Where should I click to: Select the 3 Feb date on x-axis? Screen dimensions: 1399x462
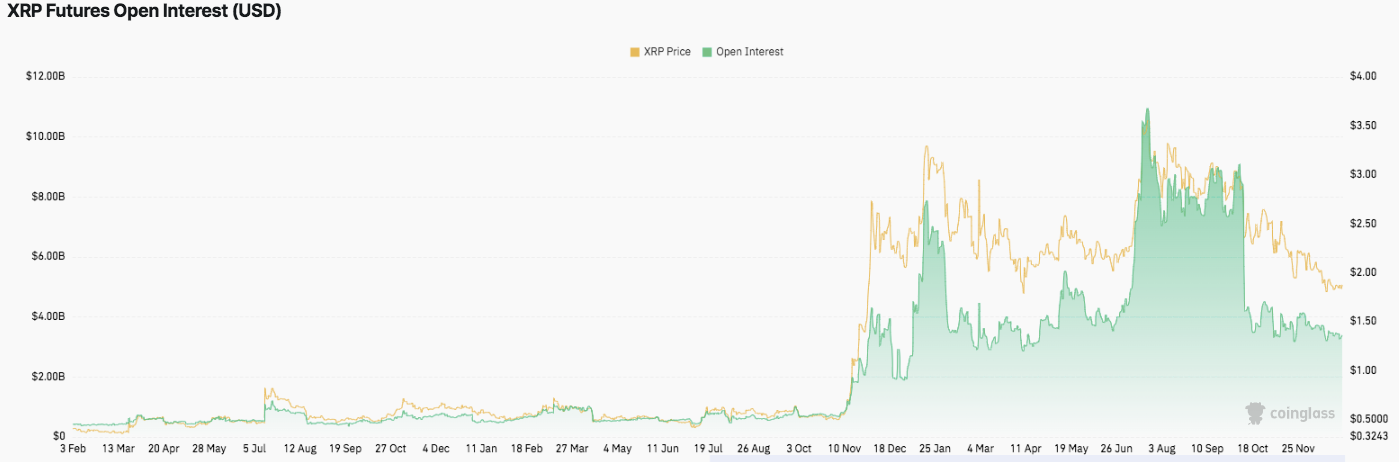[74, 450]
